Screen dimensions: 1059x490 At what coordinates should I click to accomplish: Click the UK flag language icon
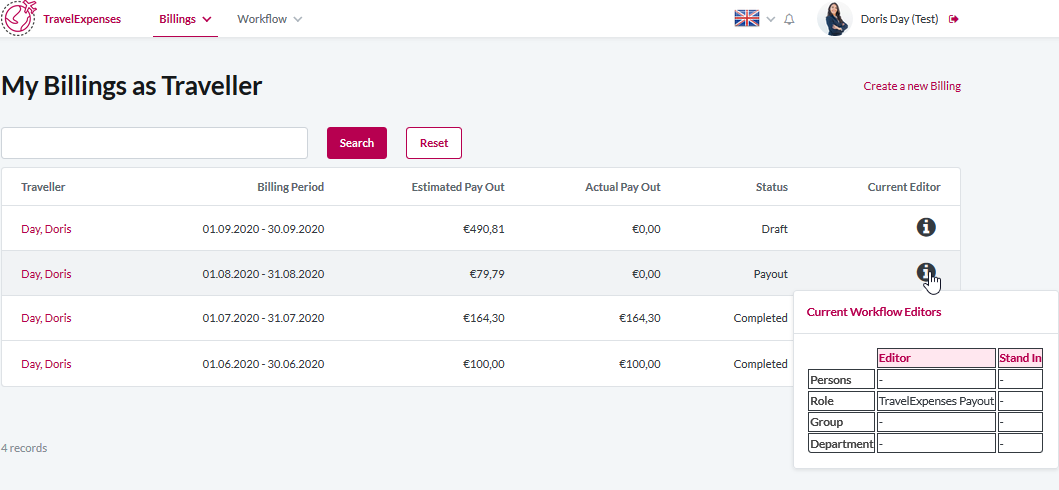(747, 19)
